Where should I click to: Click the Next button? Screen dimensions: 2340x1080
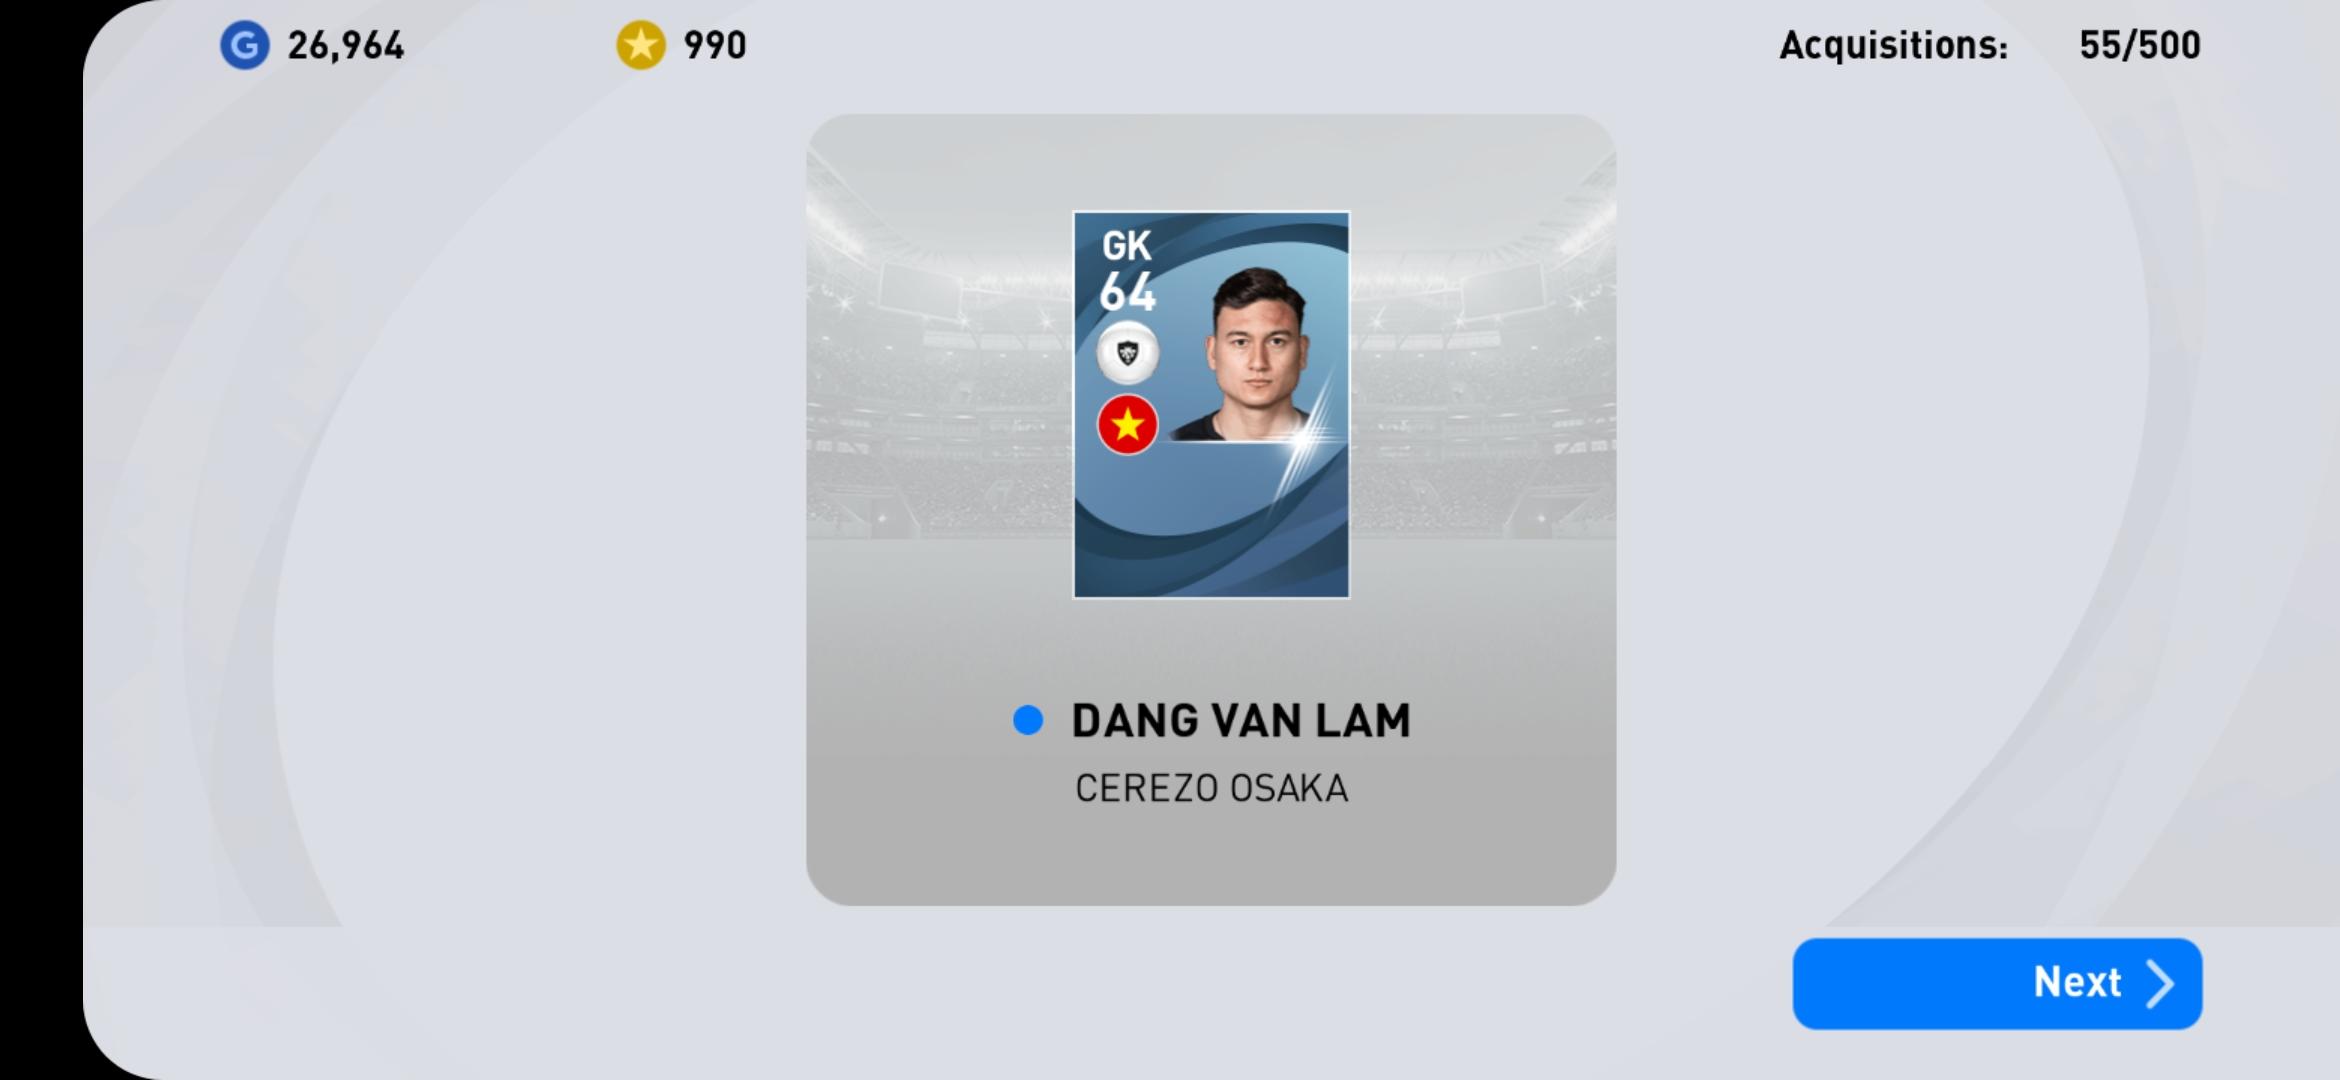(x=1997, y=983)
